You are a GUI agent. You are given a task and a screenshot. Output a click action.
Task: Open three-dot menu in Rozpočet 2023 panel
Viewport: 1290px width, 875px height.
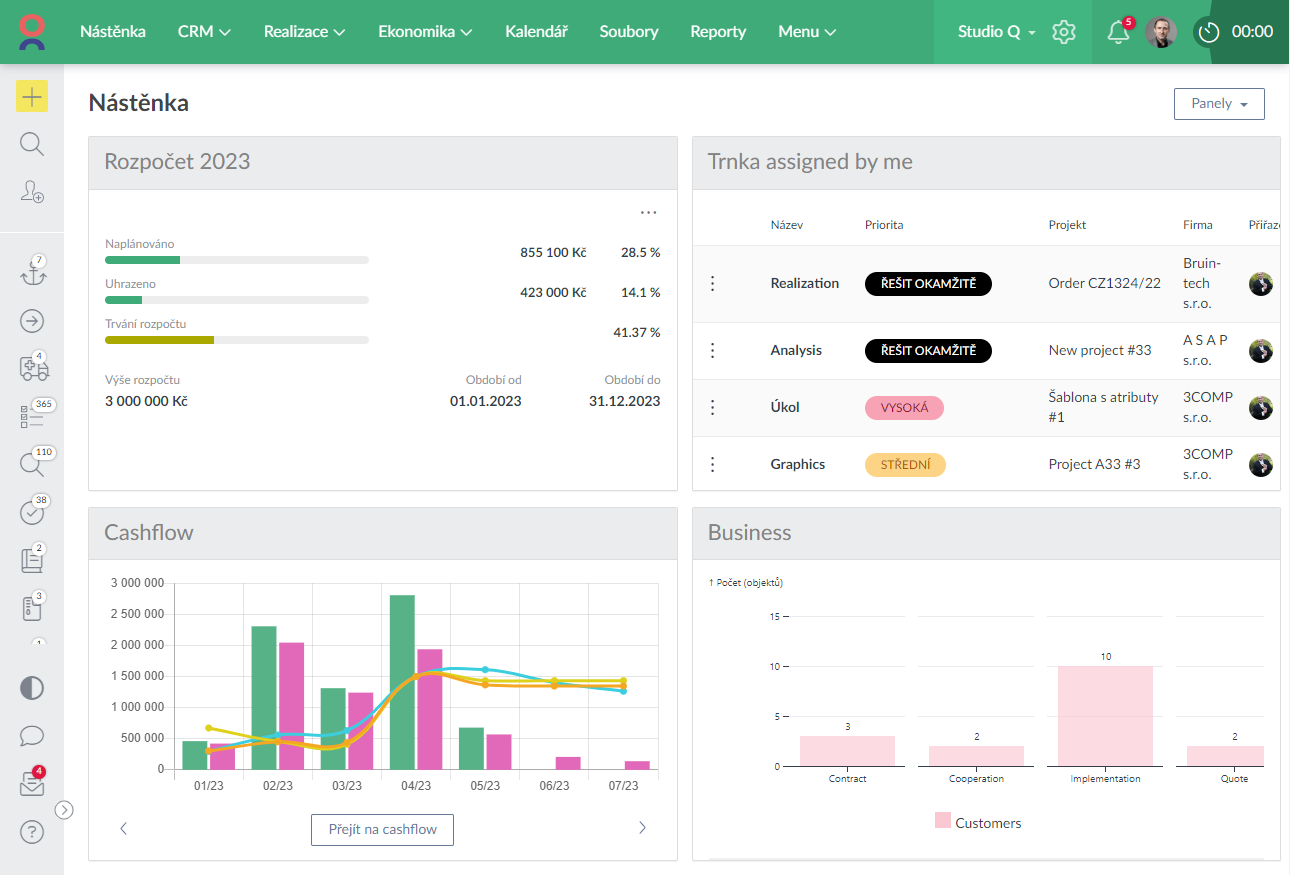pyautogui.click(x=649, y=212)
